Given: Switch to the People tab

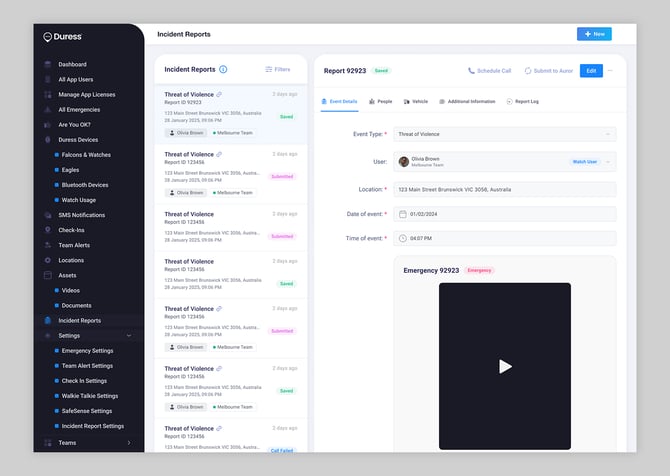Looking at the screenshot, I should click(380, 102).
